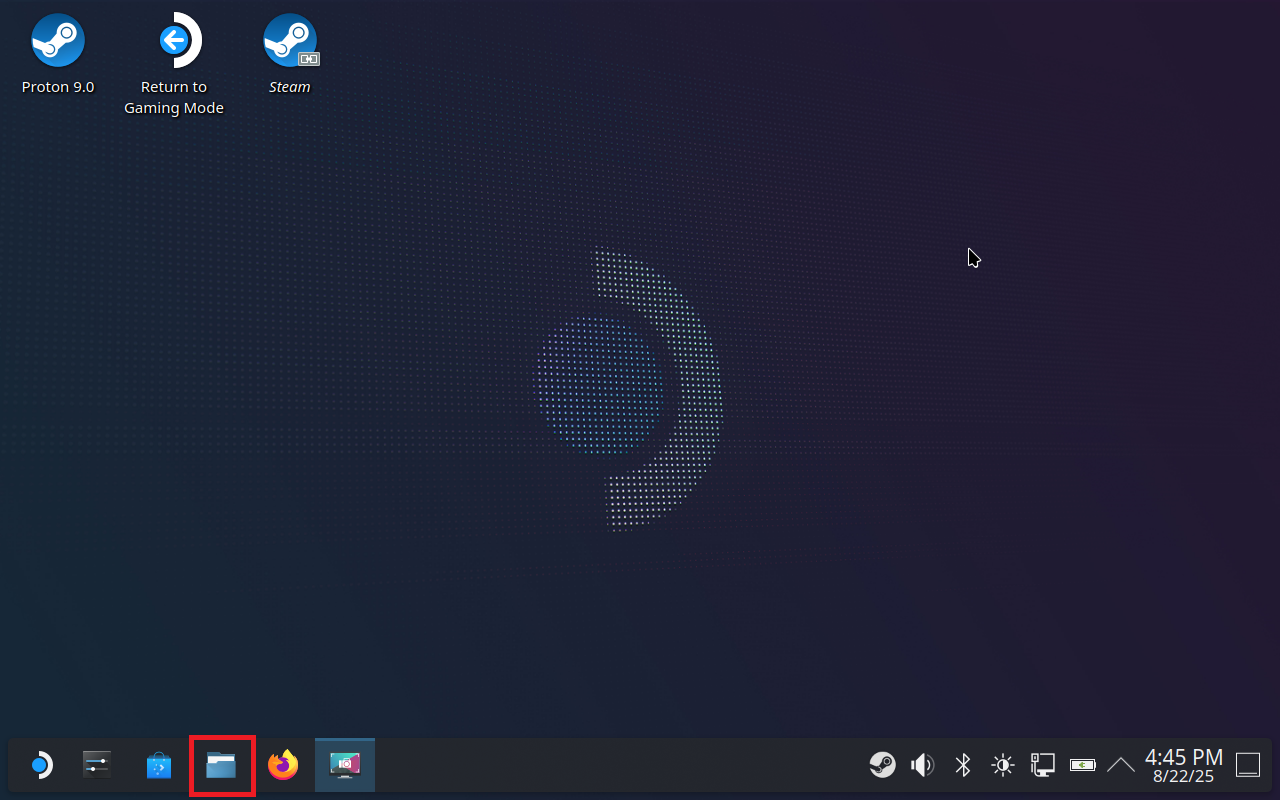
Task: Click the 8/22/25 date display
Action: 1184,776
